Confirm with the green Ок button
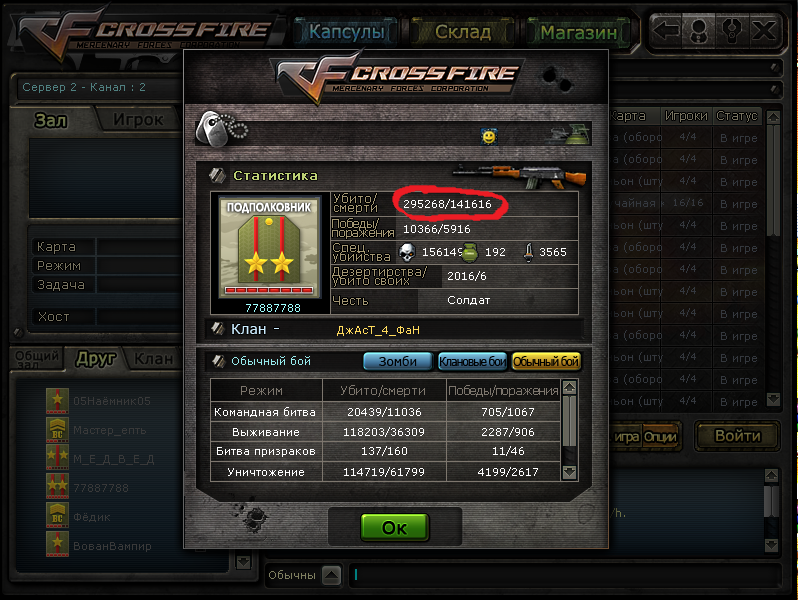 395,527
